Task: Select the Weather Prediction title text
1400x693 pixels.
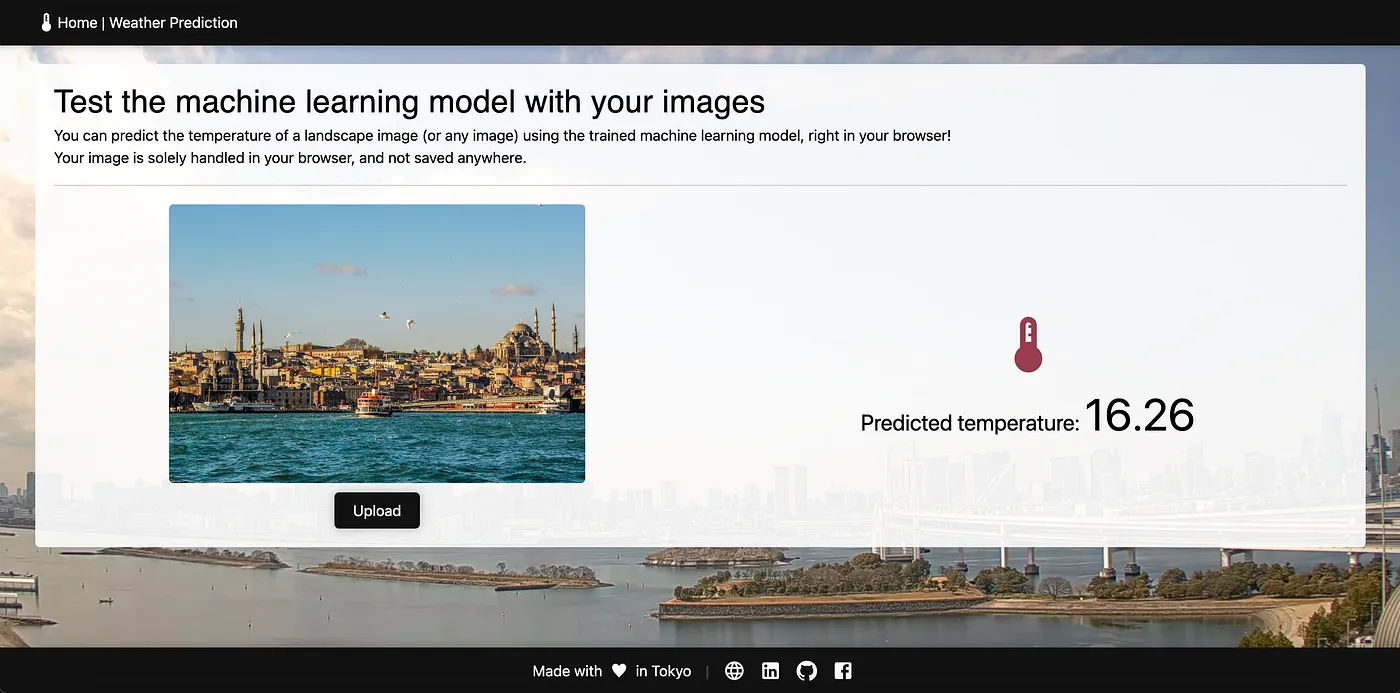Action: (173, 22)
